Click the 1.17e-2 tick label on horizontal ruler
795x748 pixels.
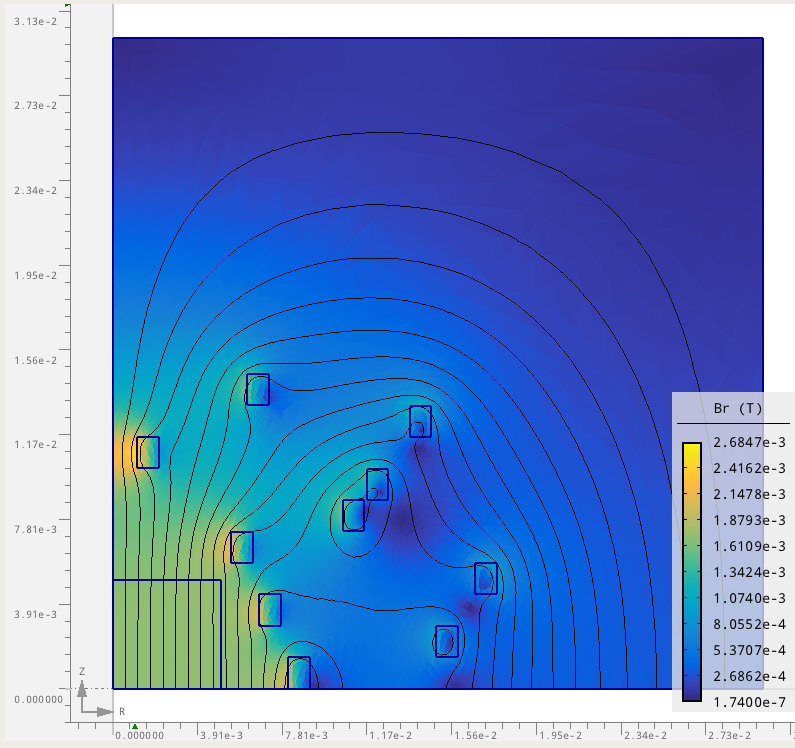point(391,736)
